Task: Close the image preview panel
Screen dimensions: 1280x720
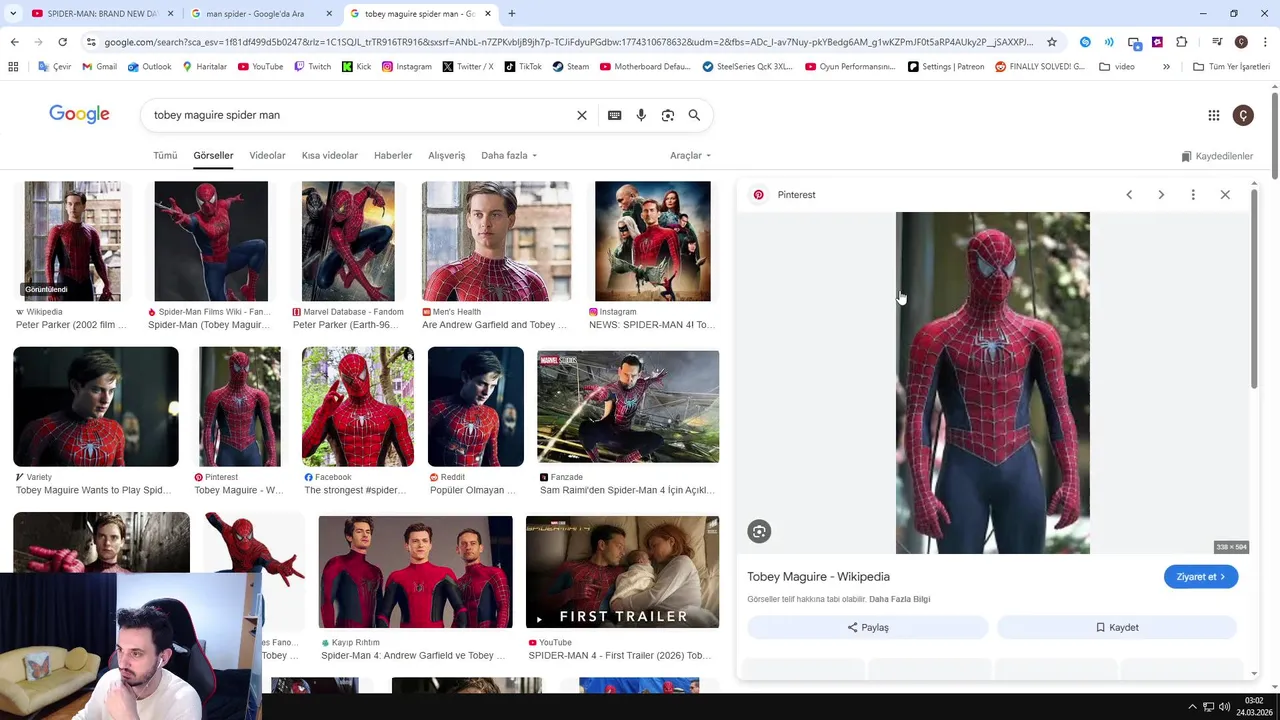Action: (x=1225, y=195)
